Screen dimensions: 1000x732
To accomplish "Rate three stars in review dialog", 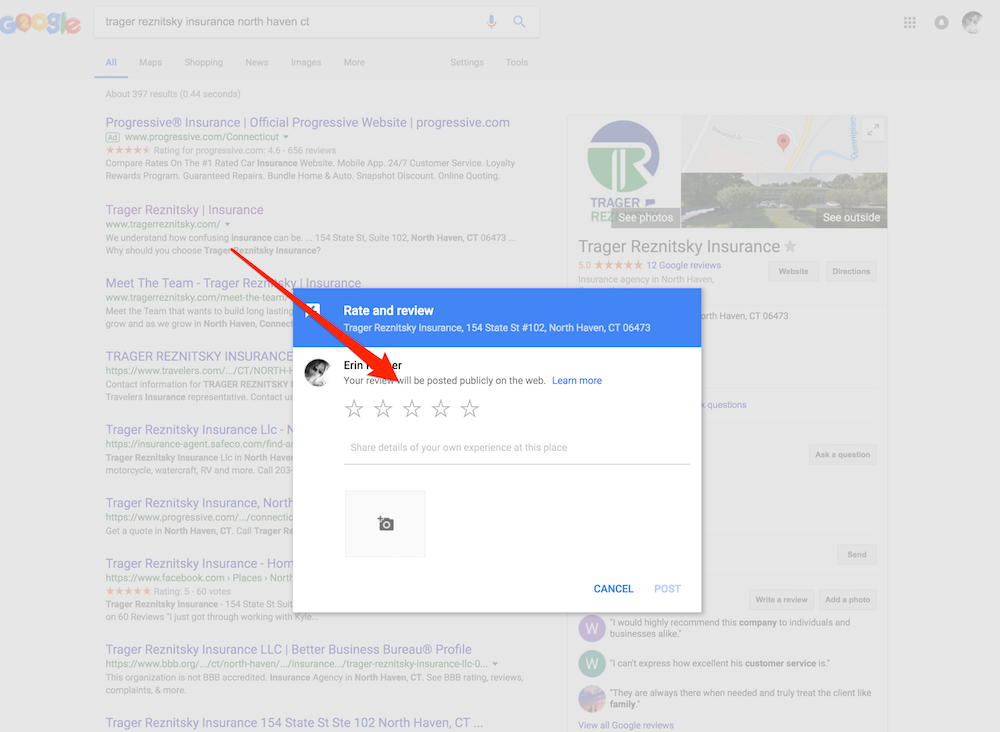I will tap(412, 409).
